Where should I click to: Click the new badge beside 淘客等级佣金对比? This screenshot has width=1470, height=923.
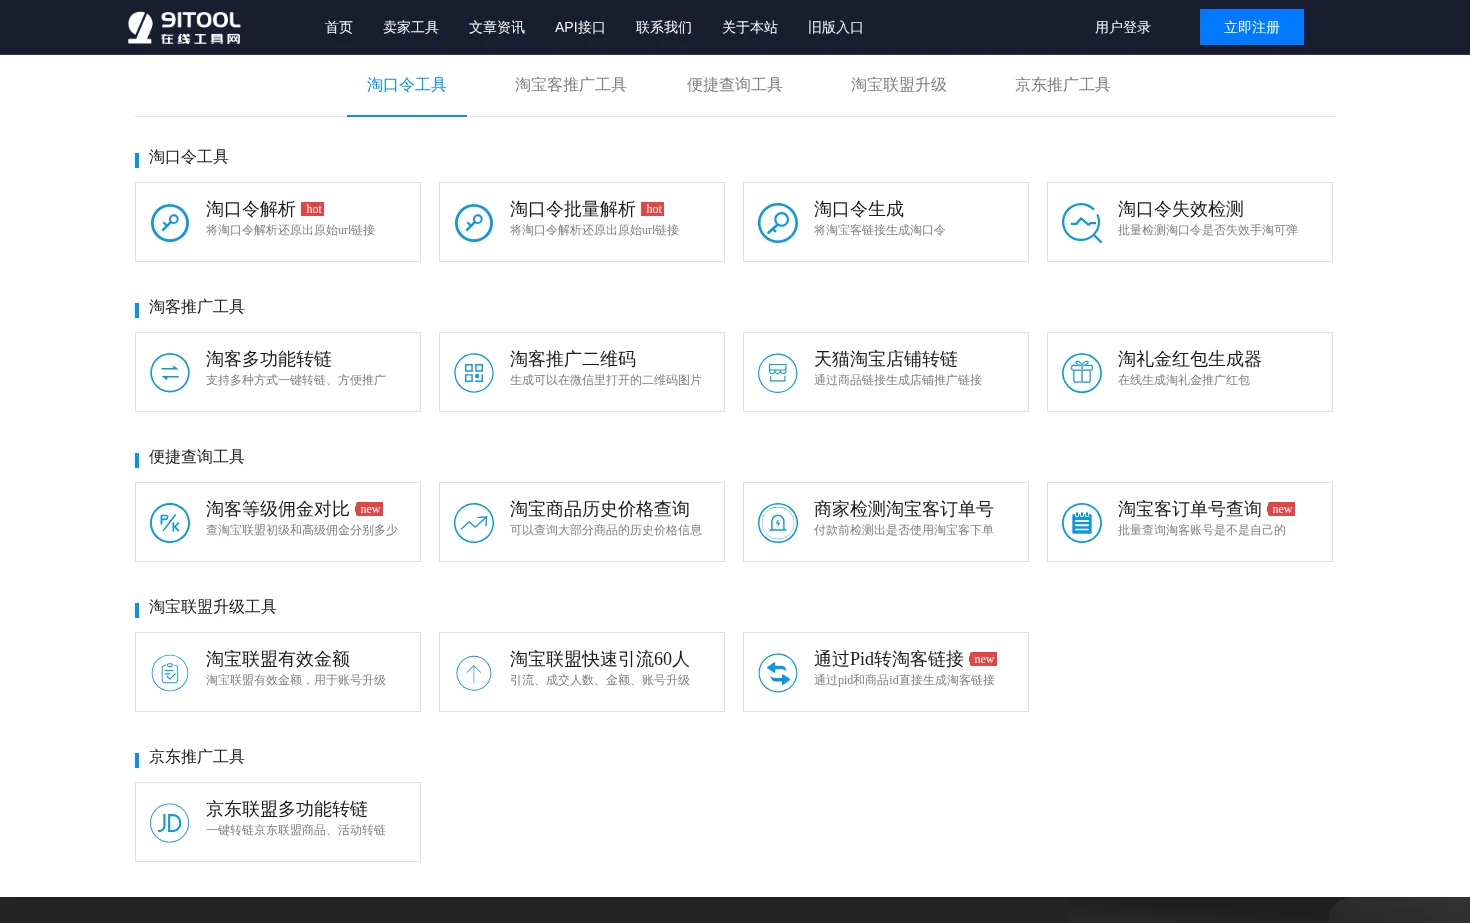370,509
